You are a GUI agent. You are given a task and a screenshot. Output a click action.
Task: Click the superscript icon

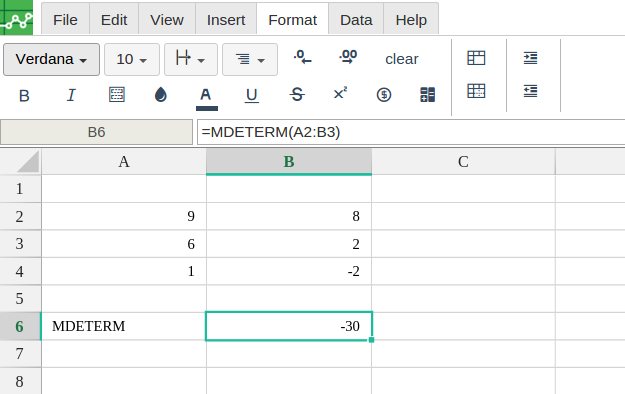point(340,94)
